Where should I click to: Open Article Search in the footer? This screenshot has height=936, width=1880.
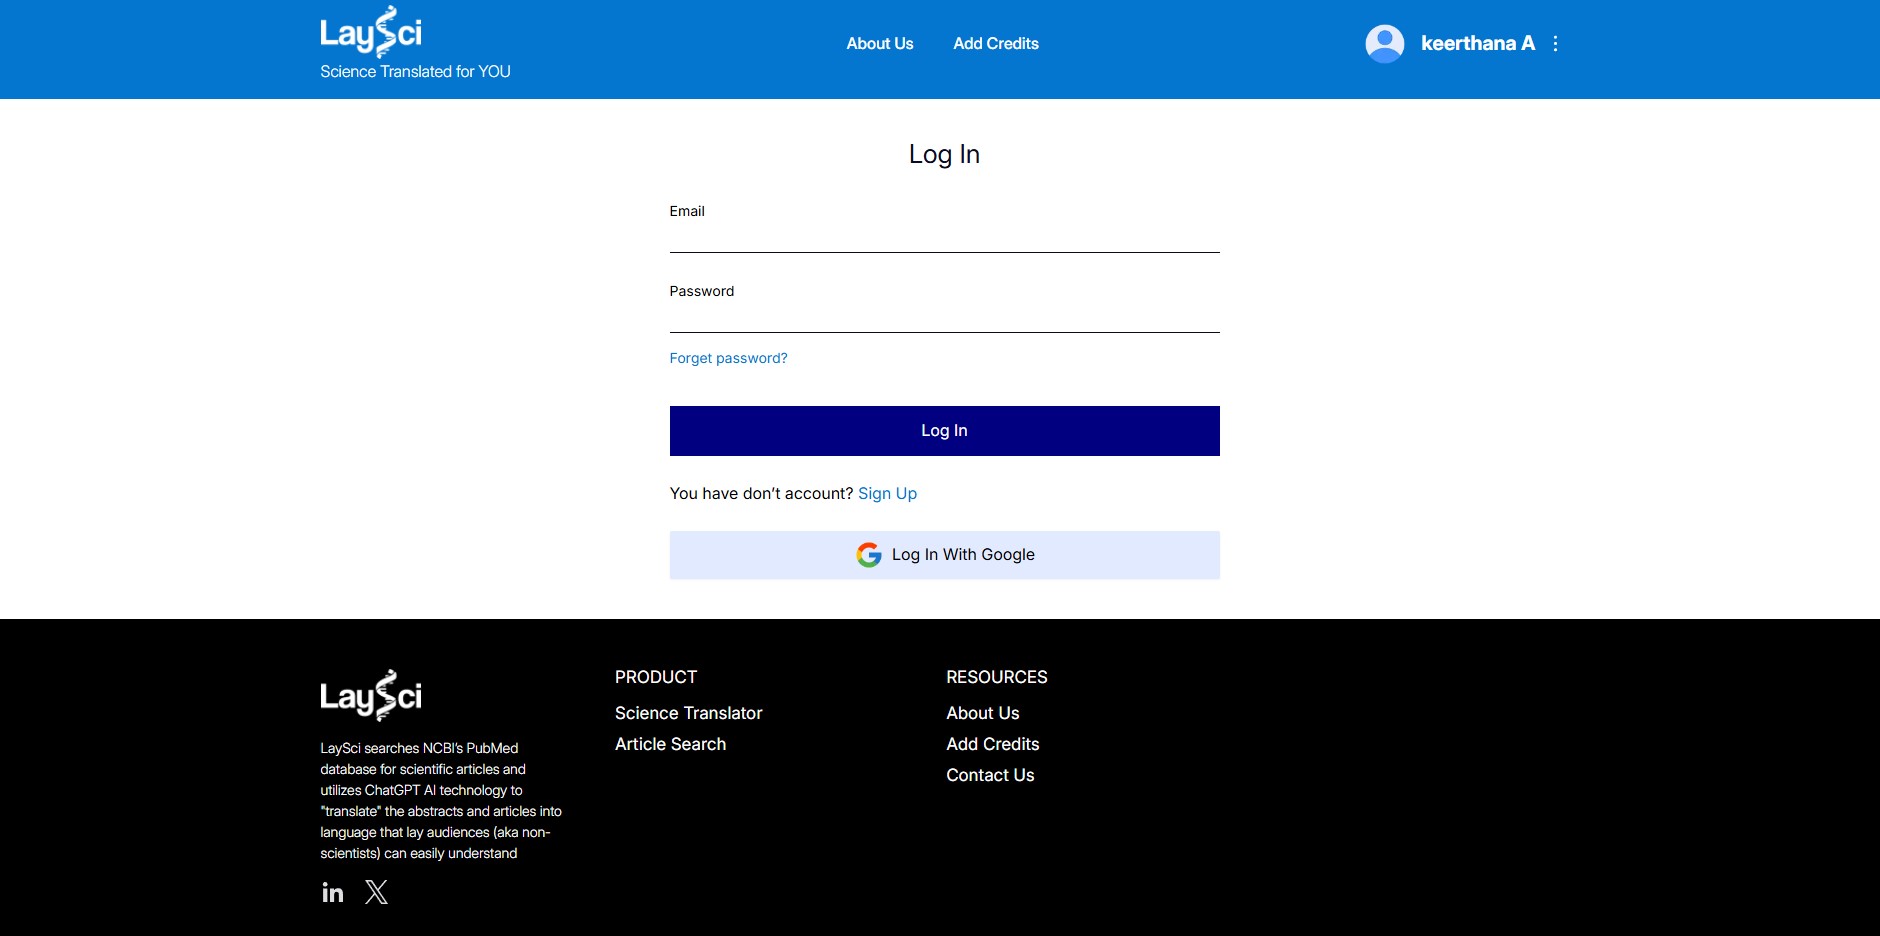[671, 744]
